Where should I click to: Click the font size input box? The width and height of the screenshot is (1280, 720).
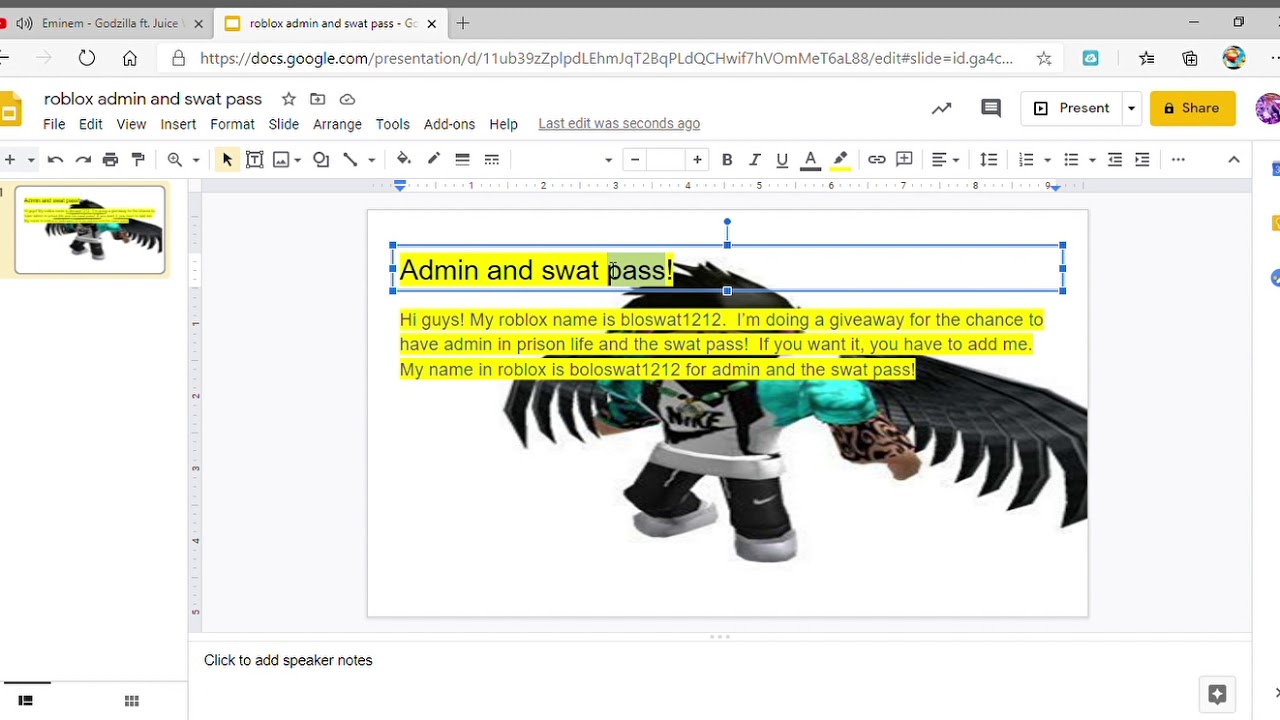coord(666,159)
